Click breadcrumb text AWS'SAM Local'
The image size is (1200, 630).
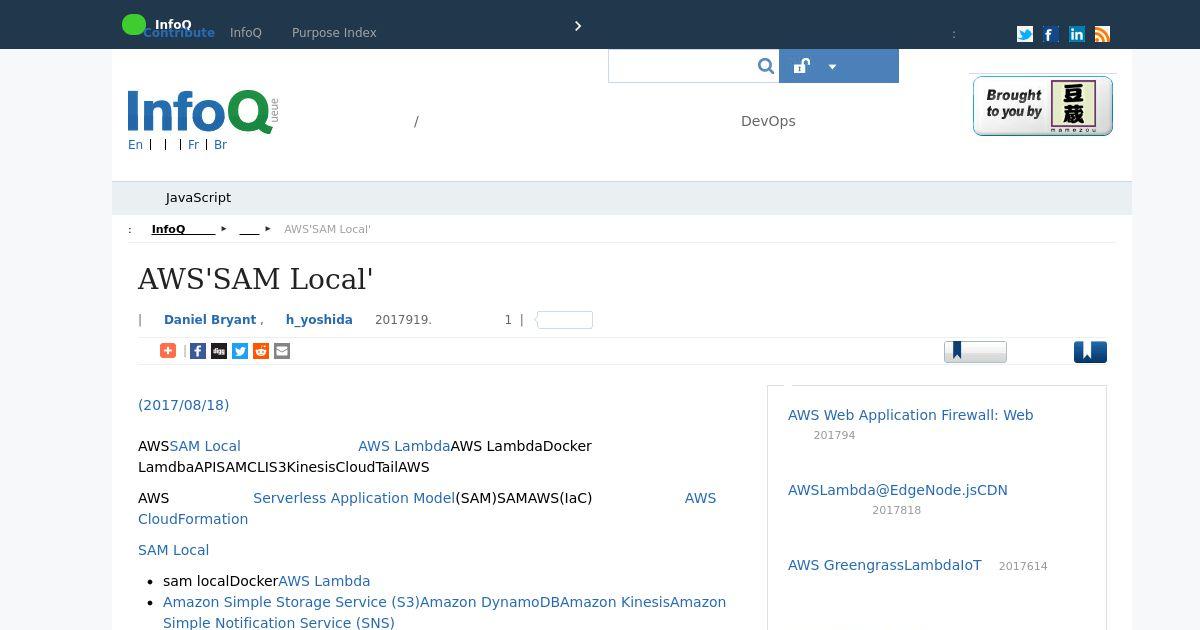pos(327,230)
